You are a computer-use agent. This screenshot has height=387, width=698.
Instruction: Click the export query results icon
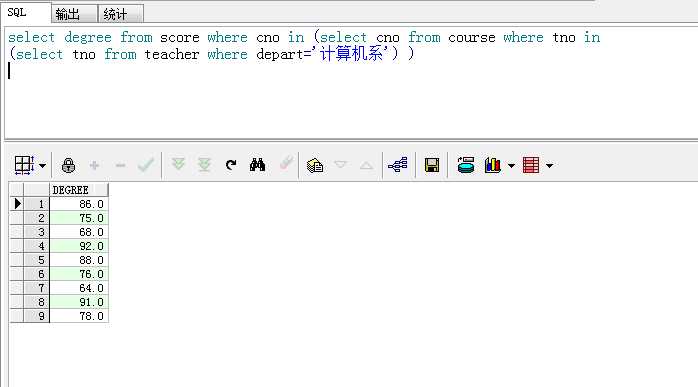pos(466,165)
